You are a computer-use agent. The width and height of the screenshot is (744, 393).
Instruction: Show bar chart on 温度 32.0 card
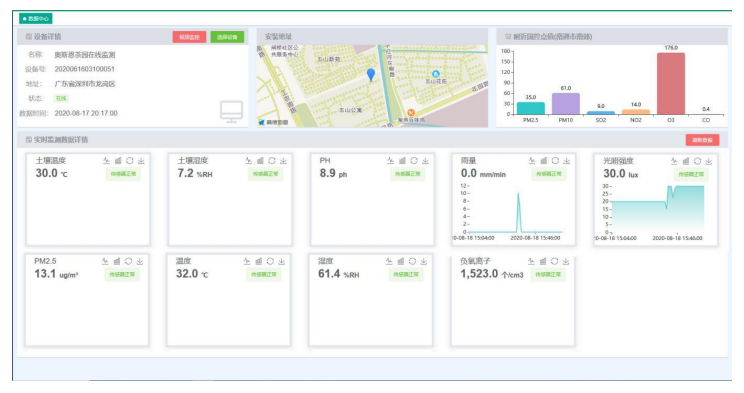(259, 262)
